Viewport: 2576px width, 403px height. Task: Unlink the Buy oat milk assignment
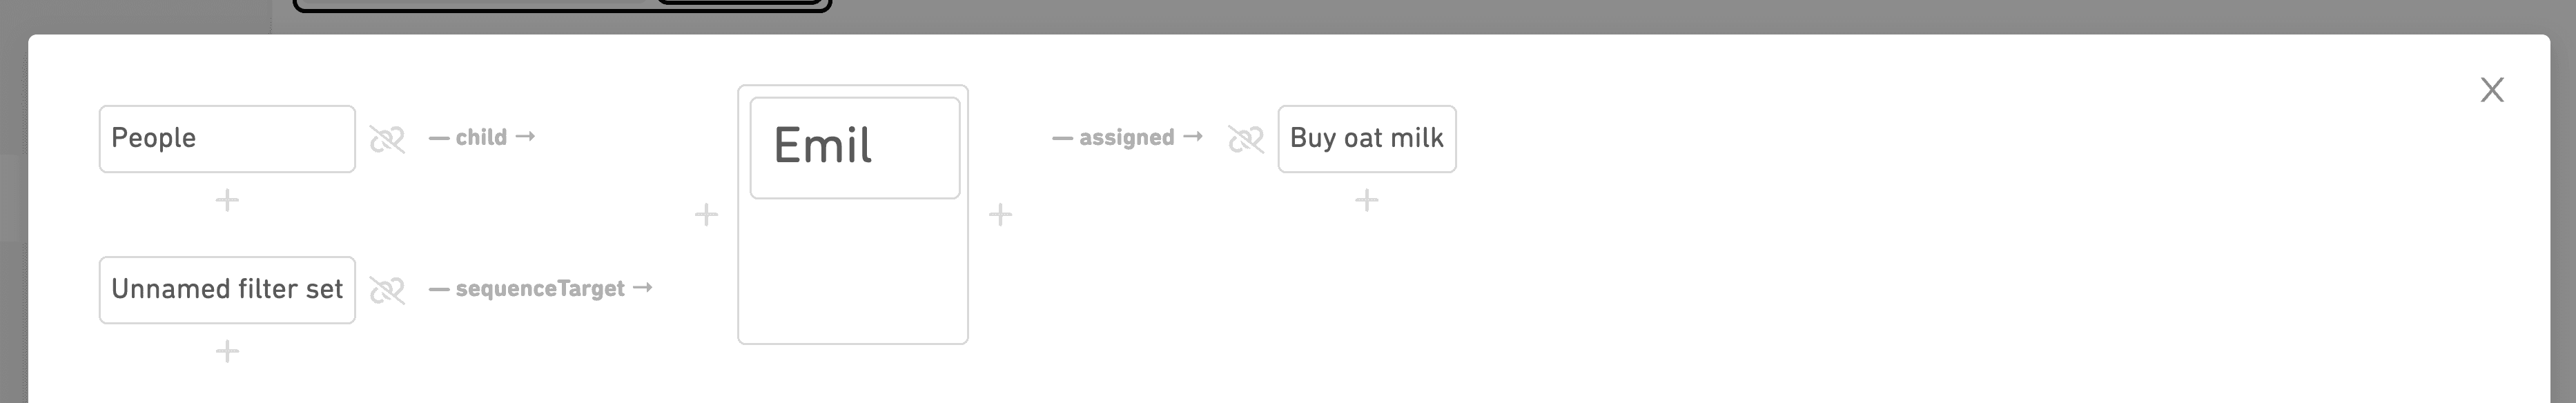coord(1245,139)
